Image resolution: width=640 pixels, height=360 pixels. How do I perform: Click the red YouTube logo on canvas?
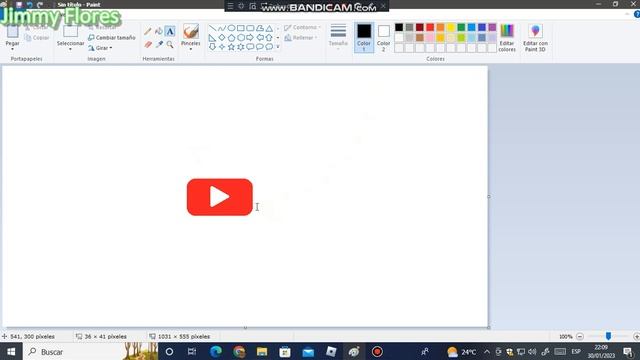pos(220,197)
